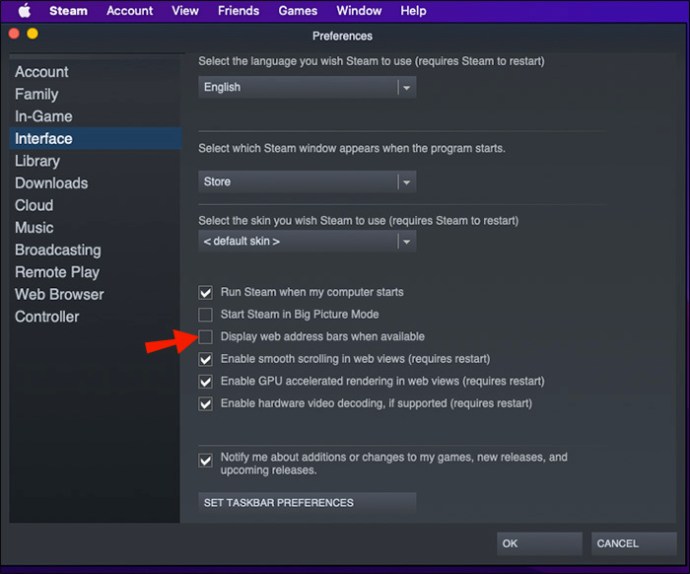The height and width of the screenshot is (574, 690).
Task: Click the skin dropdown arrow
Action: [407, 241]
